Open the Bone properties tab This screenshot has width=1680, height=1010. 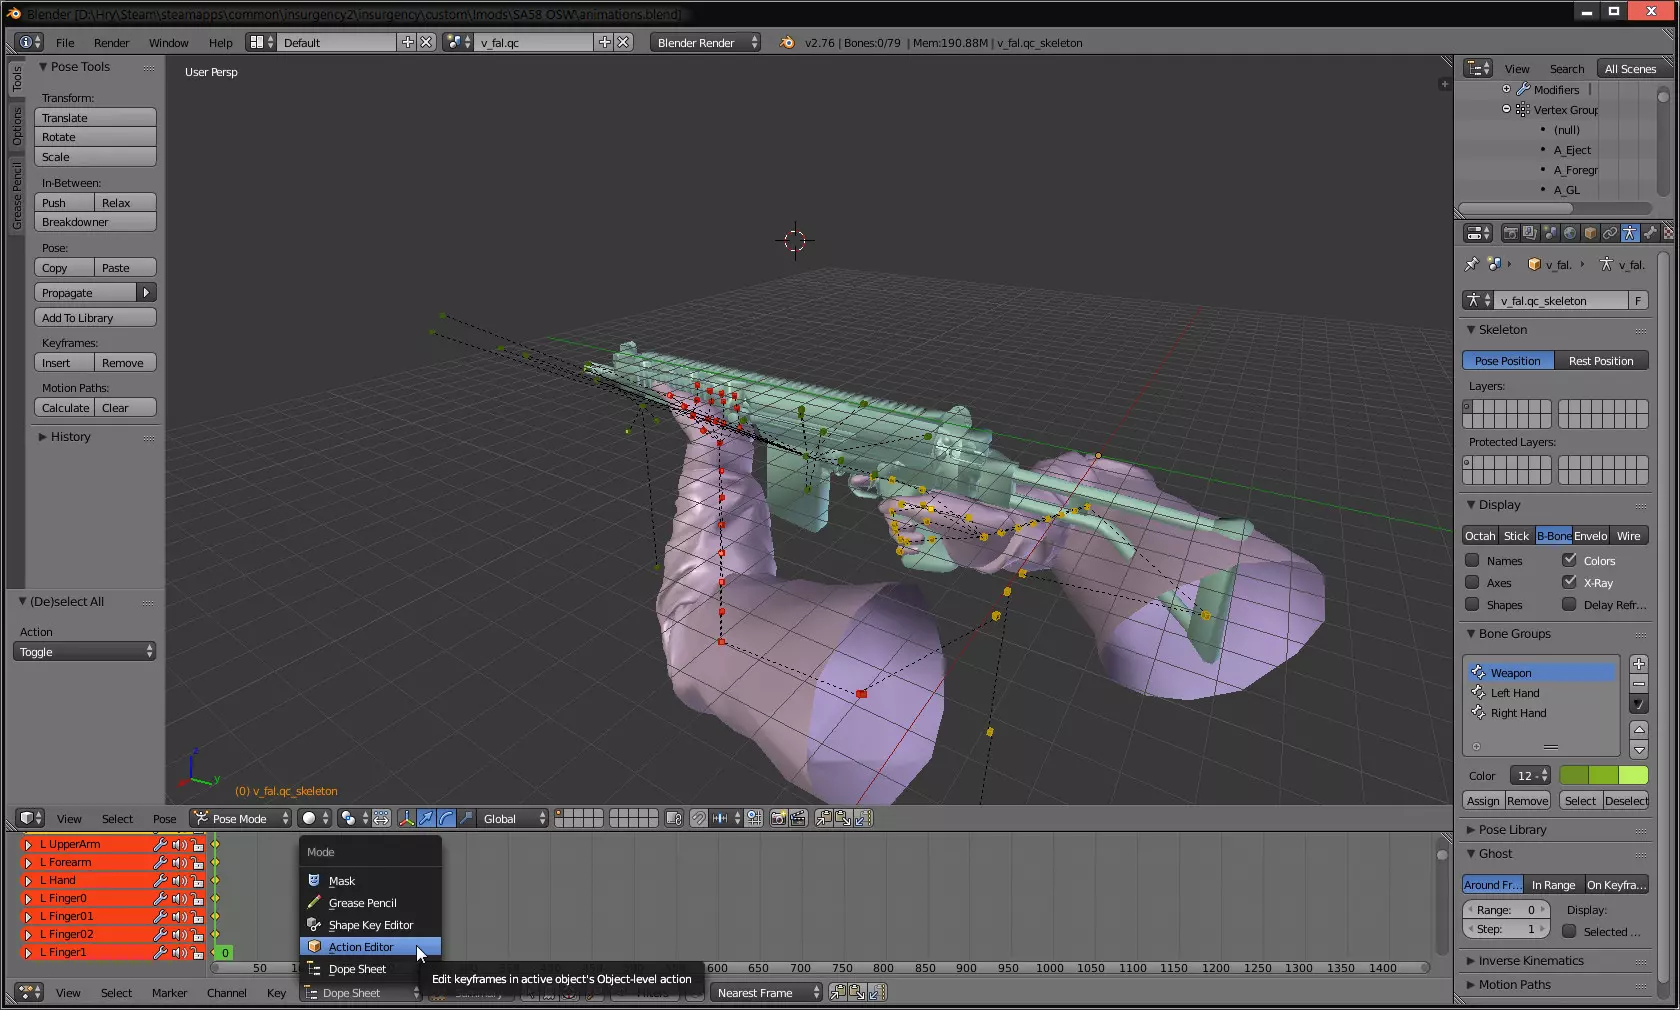coord(1650,233)
